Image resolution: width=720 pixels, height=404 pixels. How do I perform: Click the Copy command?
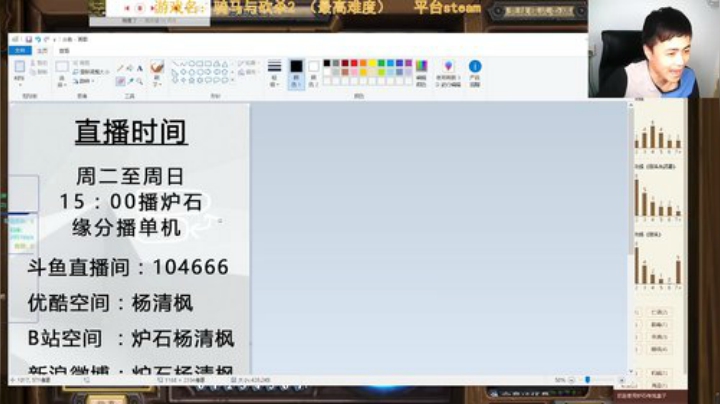[39, 72]
